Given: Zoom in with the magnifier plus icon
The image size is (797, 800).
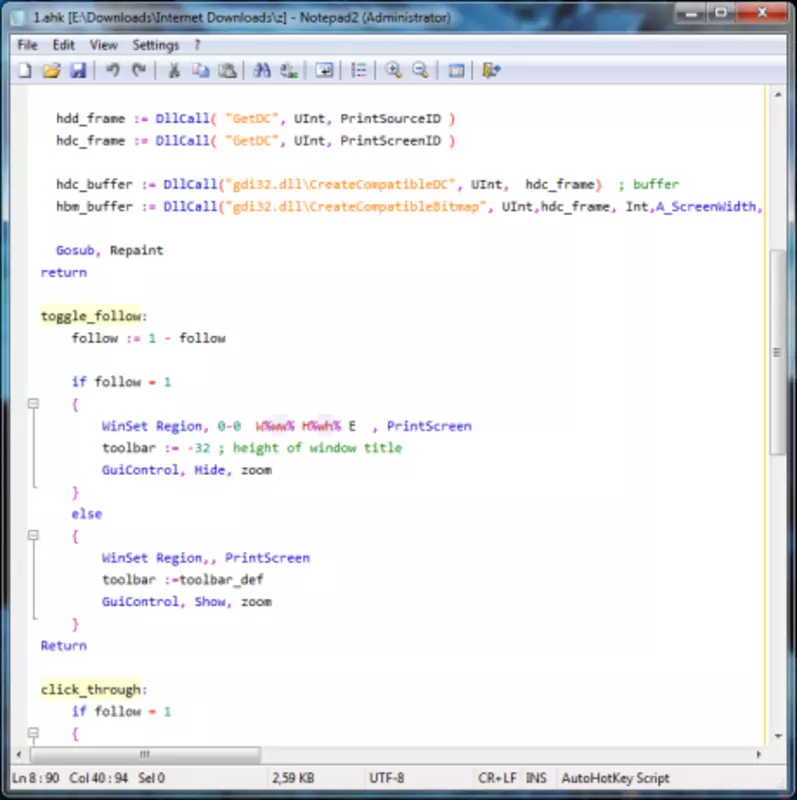Looking at the screenshot, I should [393, 70].
